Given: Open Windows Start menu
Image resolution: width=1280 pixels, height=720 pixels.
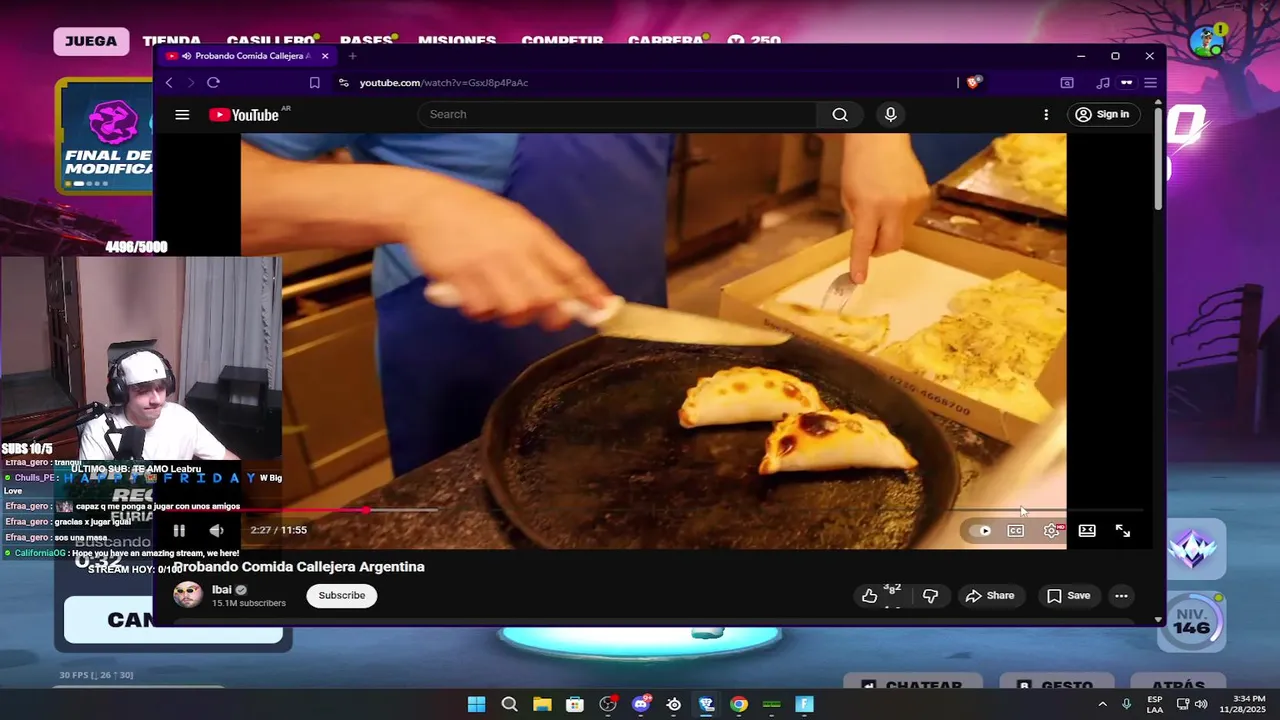Looking at the screenshot, I should pos(477,704).
